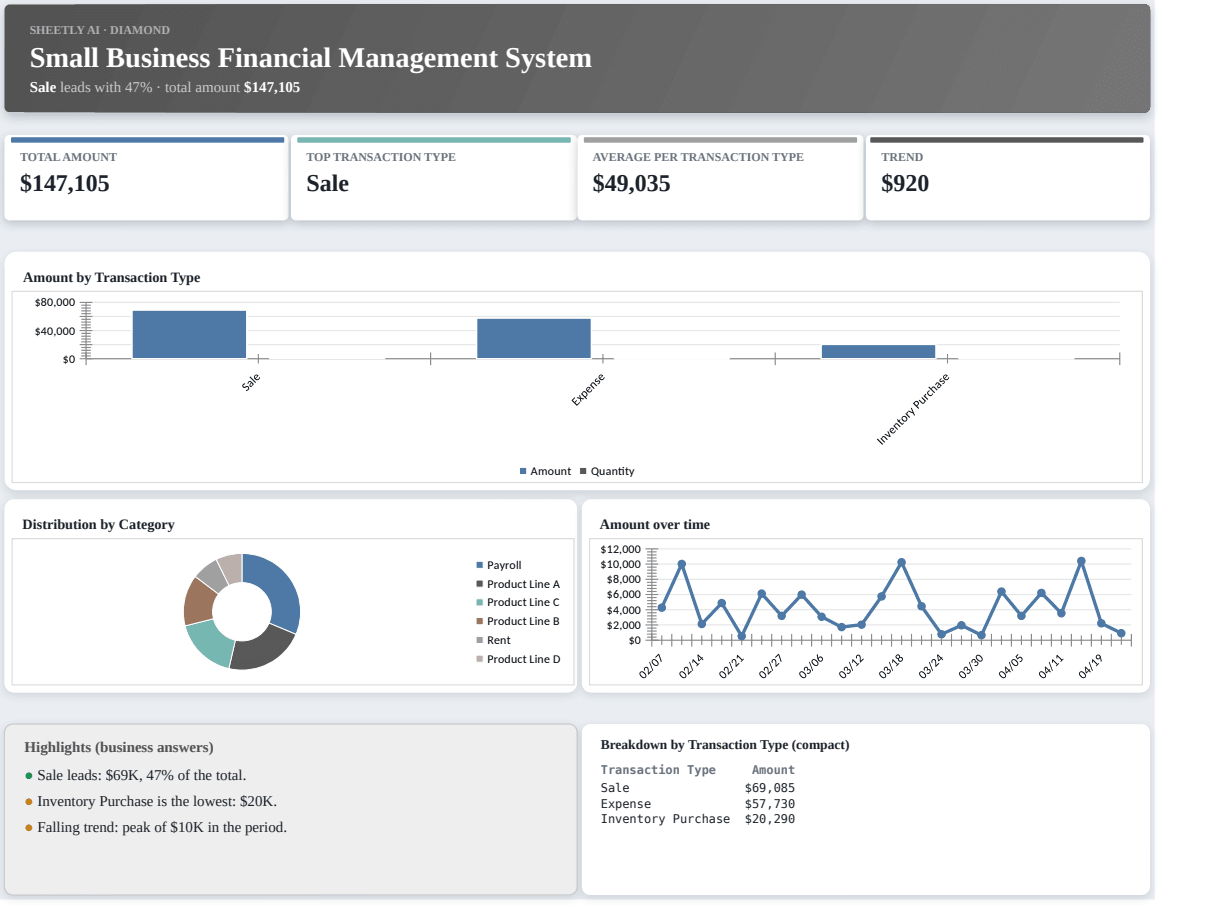This screenshot has width=1227, height=922.
Task: Click the Sale amount $69,085 cell
Action: coord(770,788)
